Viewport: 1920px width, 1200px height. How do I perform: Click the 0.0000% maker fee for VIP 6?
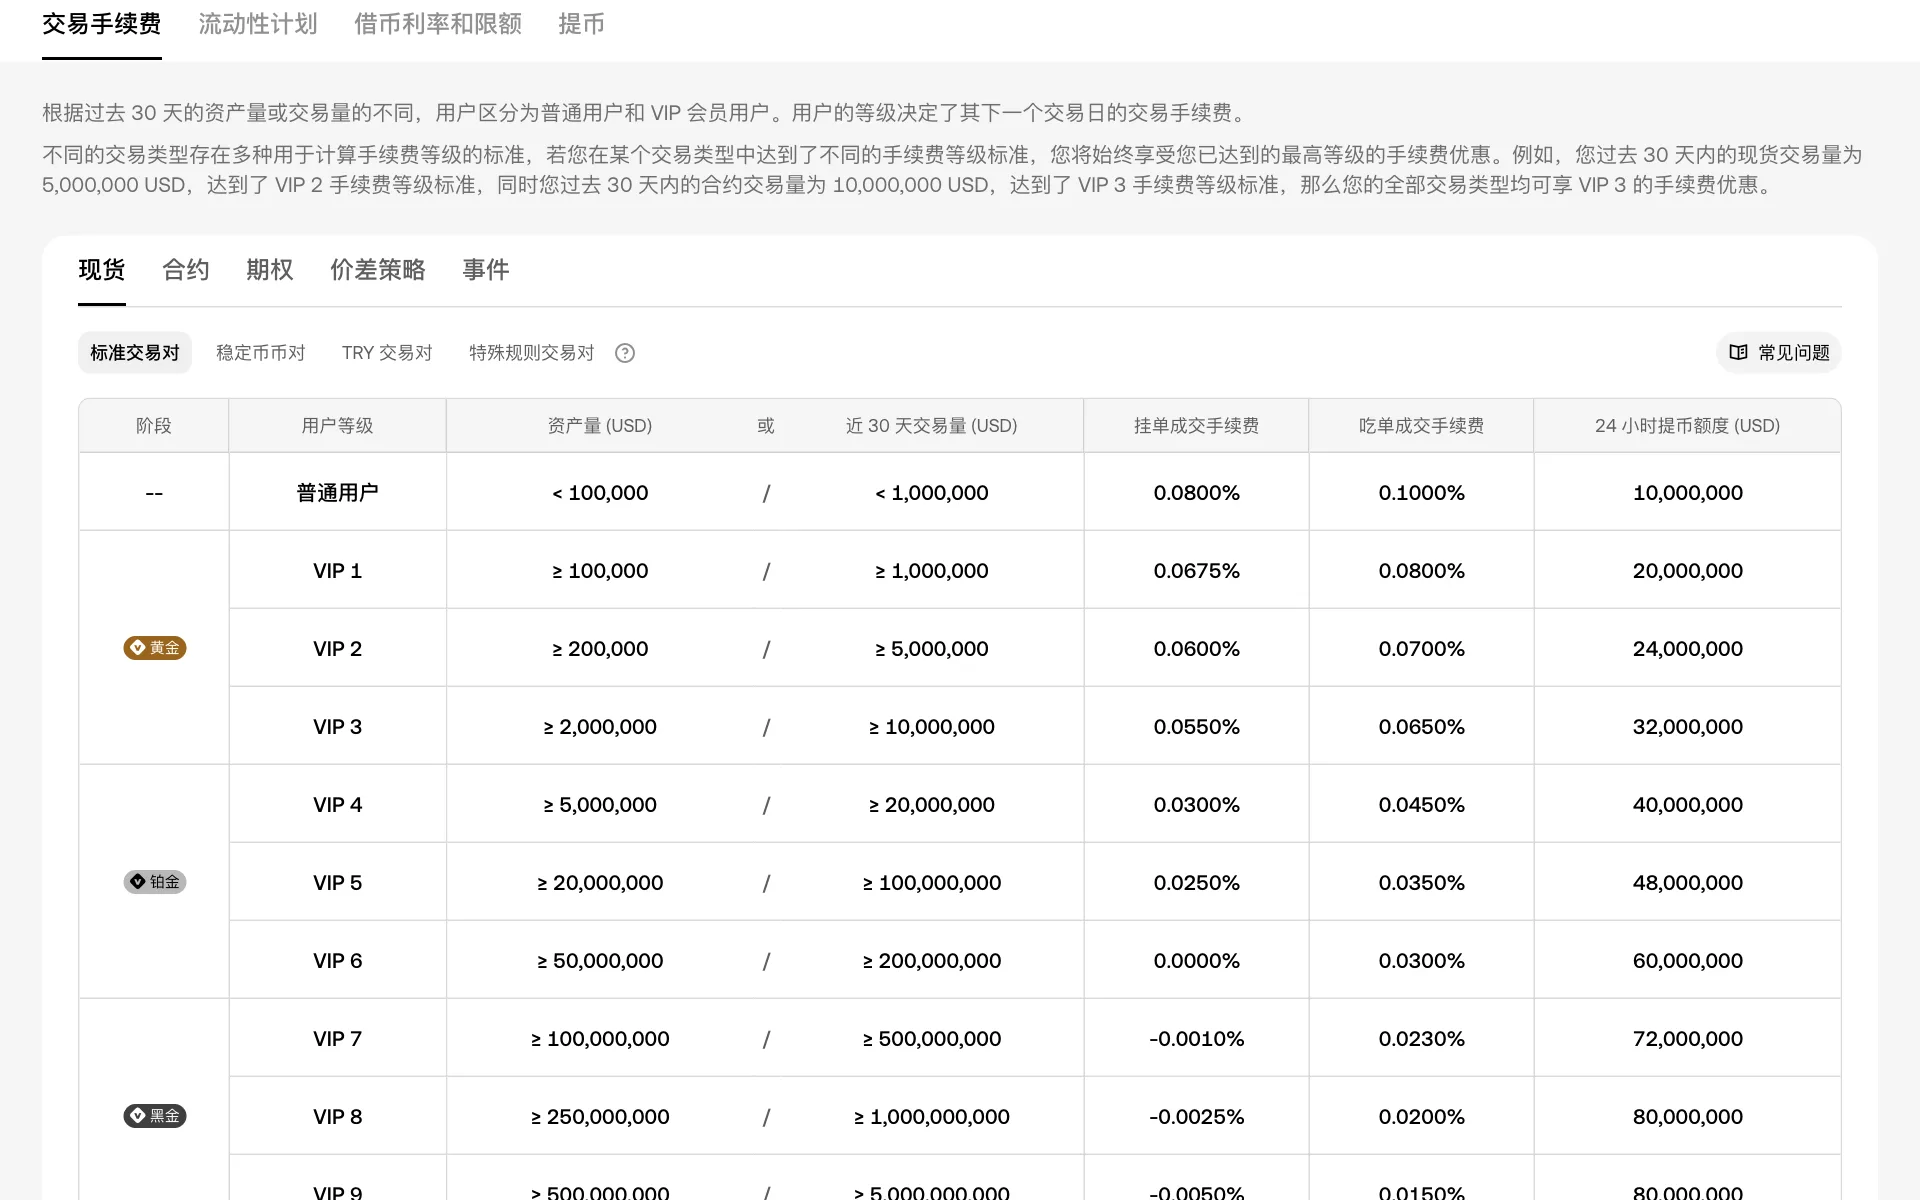pos(1196,961)
